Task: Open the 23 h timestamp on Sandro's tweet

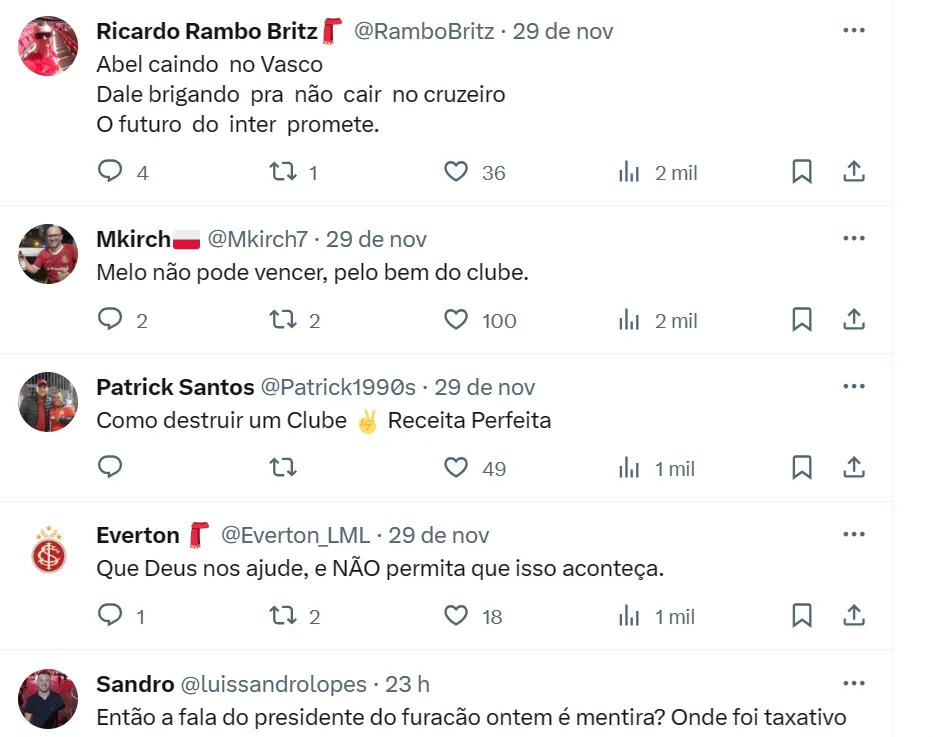Action: 407,684
